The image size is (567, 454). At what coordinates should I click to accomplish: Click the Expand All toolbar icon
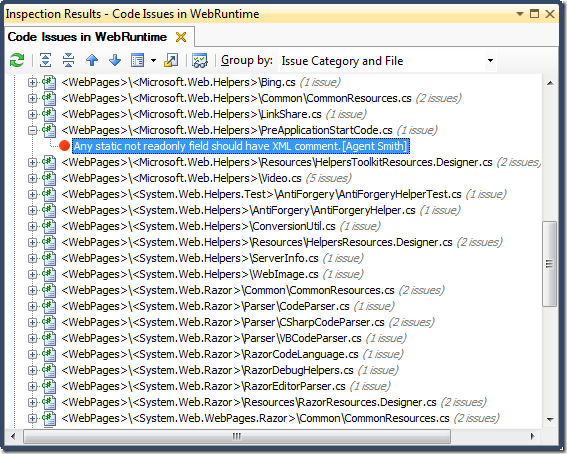[45, 60]
